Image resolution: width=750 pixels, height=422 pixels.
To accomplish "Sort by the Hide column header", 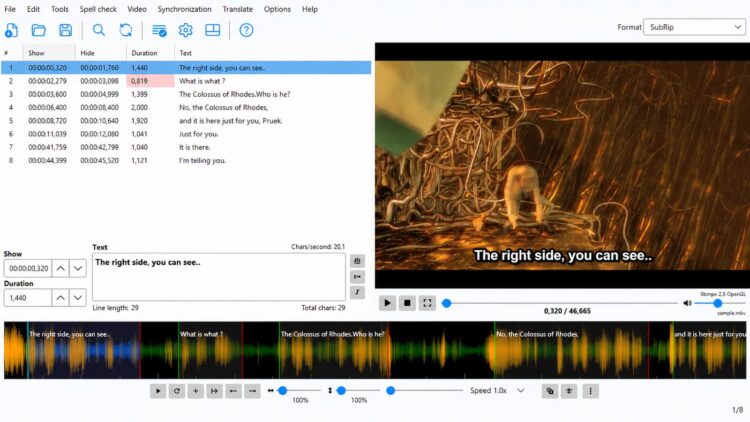I will (100, 53).
